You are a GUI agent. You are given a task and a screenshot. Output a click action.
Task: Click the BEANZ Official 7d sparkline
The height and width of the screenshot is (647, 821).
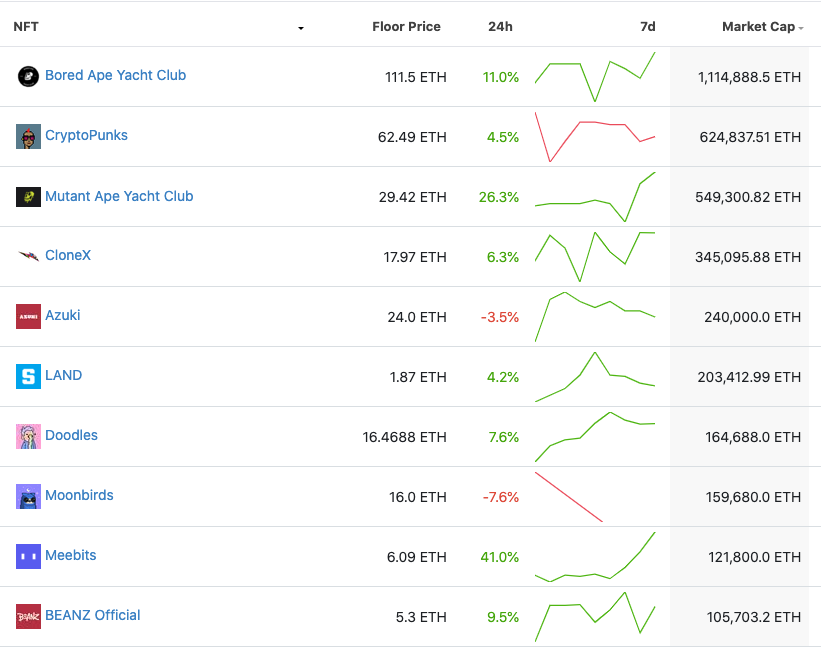[595, 617]
